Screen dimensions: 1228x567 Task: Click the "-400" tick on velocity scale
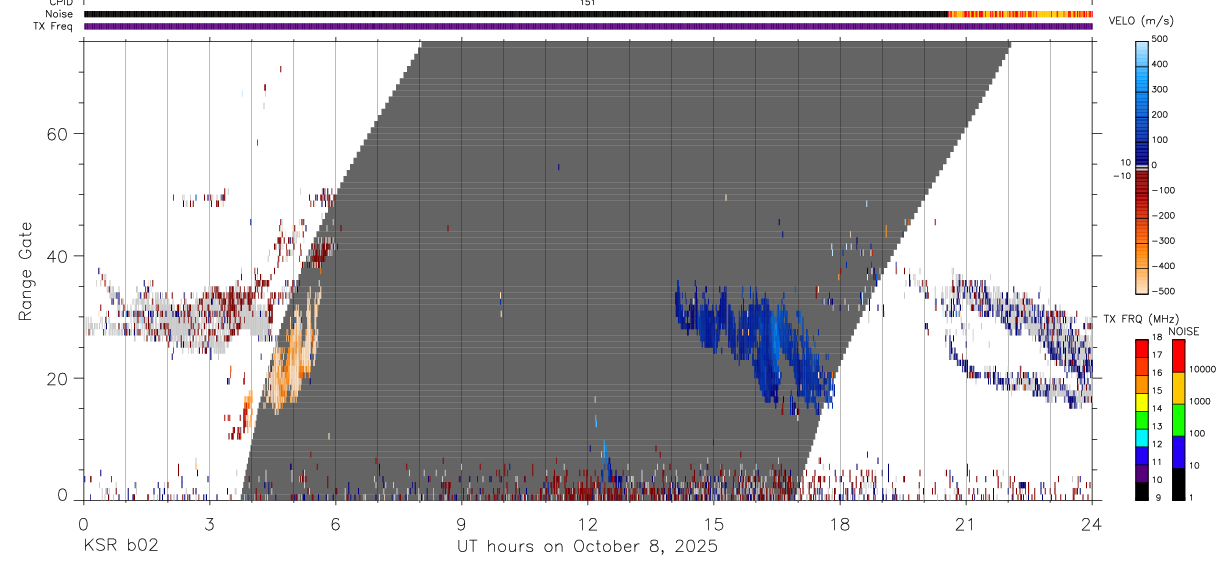click(1166, 266)
